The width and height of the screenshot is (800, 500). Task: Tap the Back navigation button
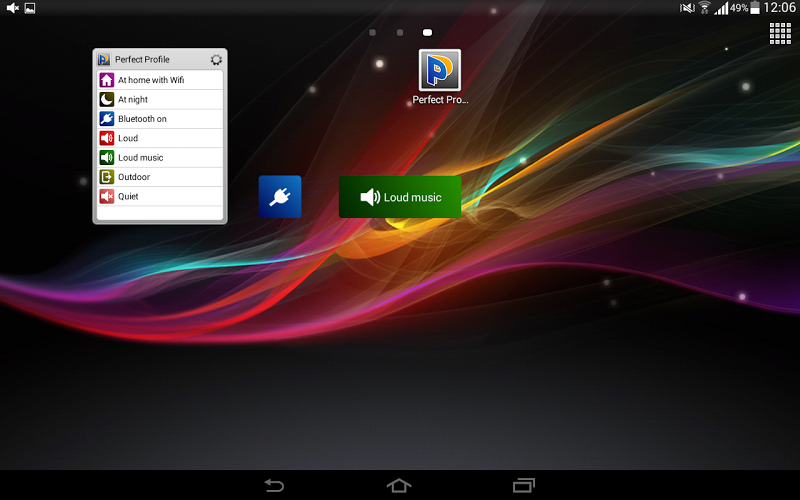pyautogui.click(x=274, y=485)
